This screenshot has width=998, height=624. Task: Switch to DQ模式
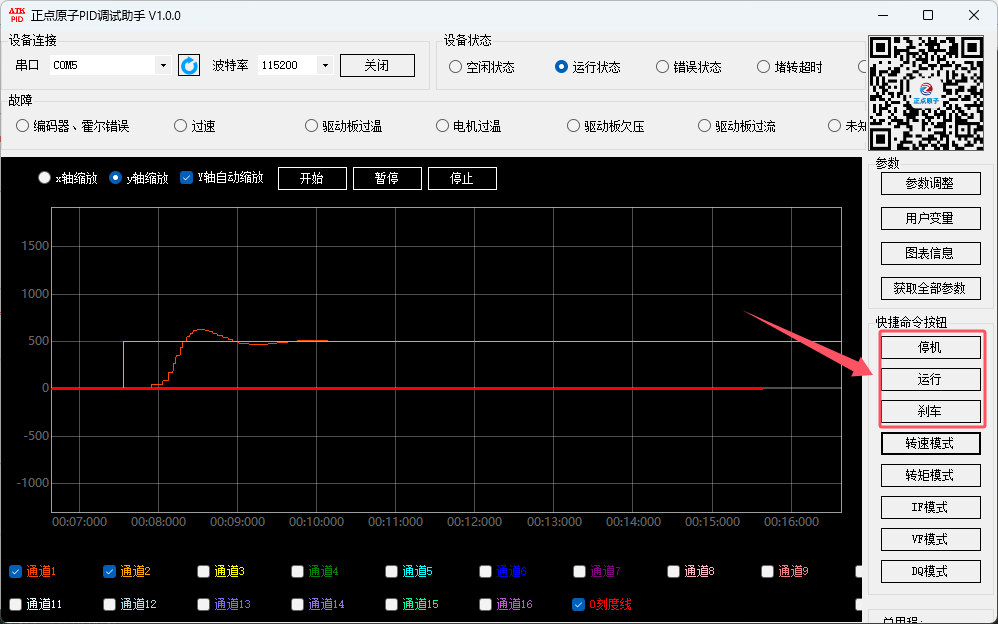pyautogui.click(x=931, y=571)
